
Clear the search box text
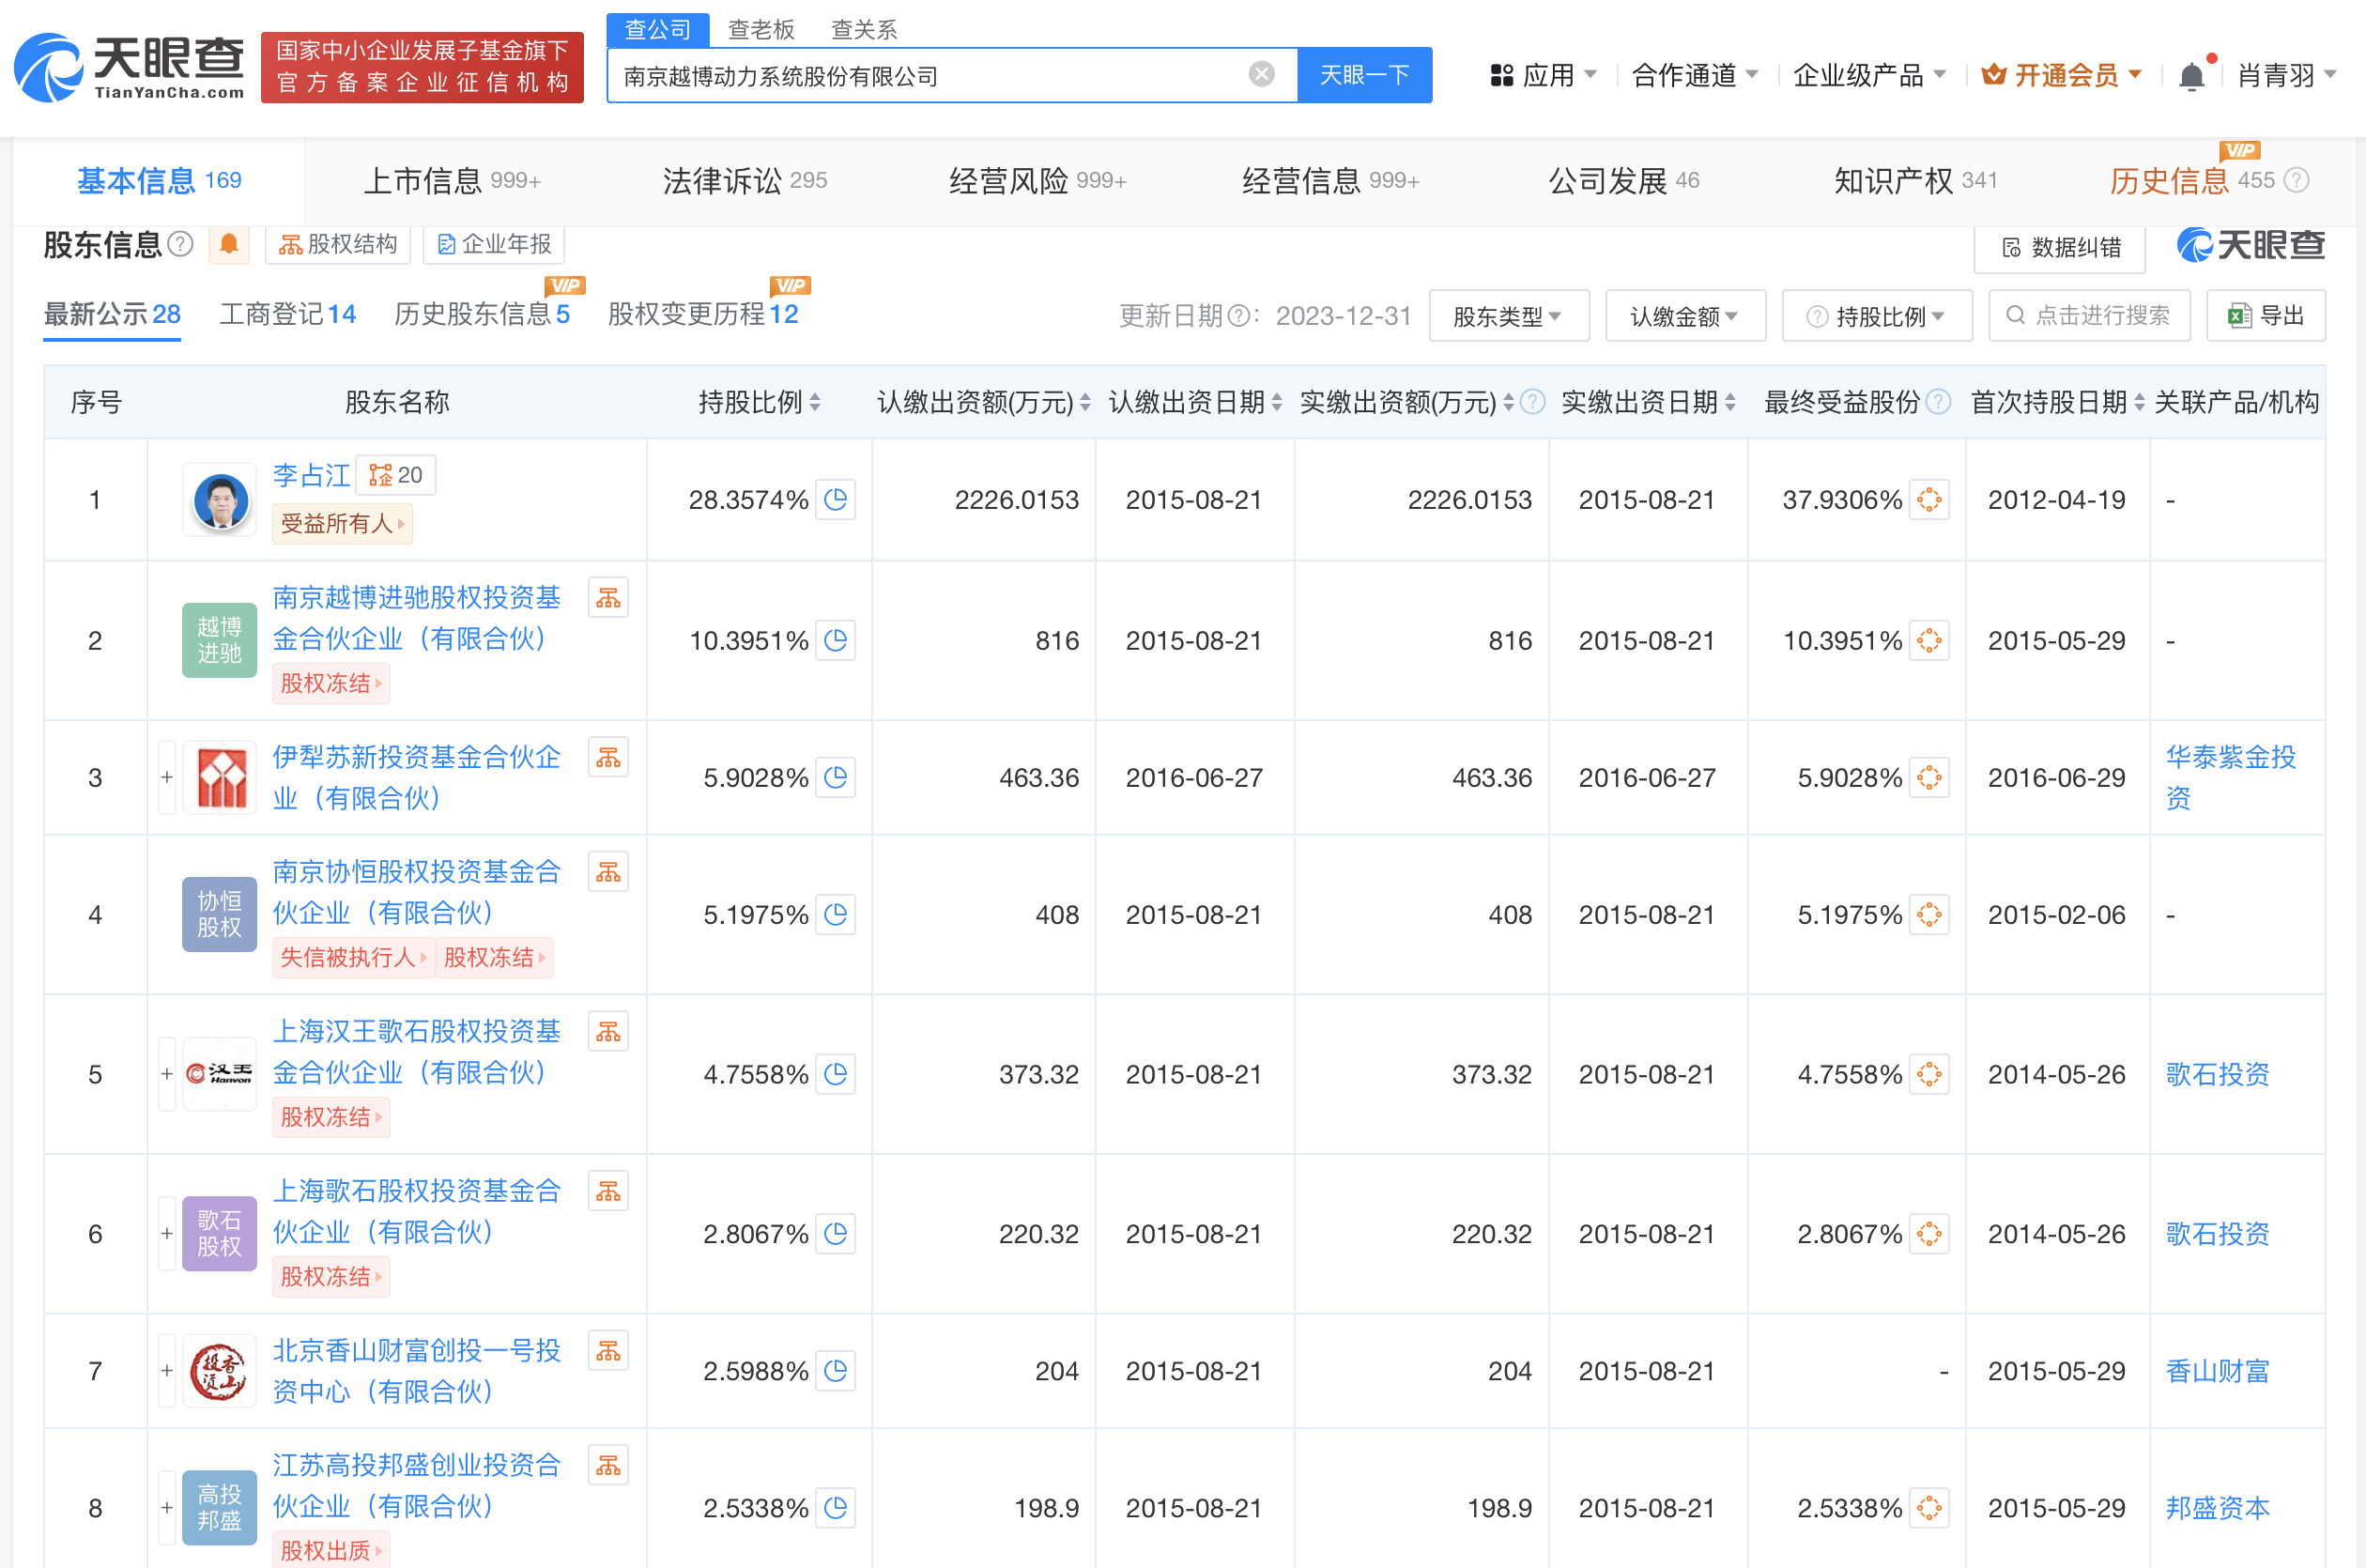click(1261, 74)
